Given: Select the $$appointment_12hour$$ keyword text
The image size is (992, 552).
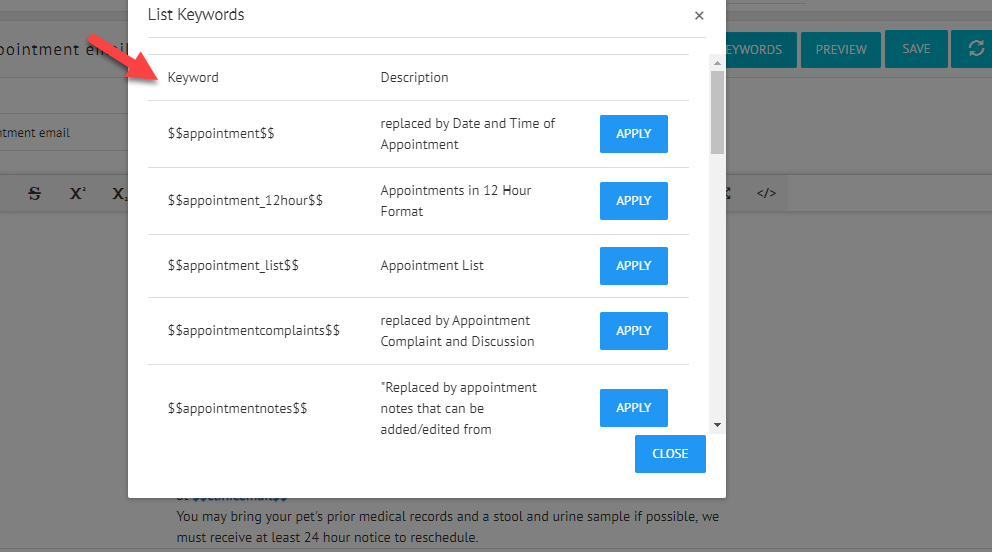Looking at the screenshot, I should [x=245, y=200].
